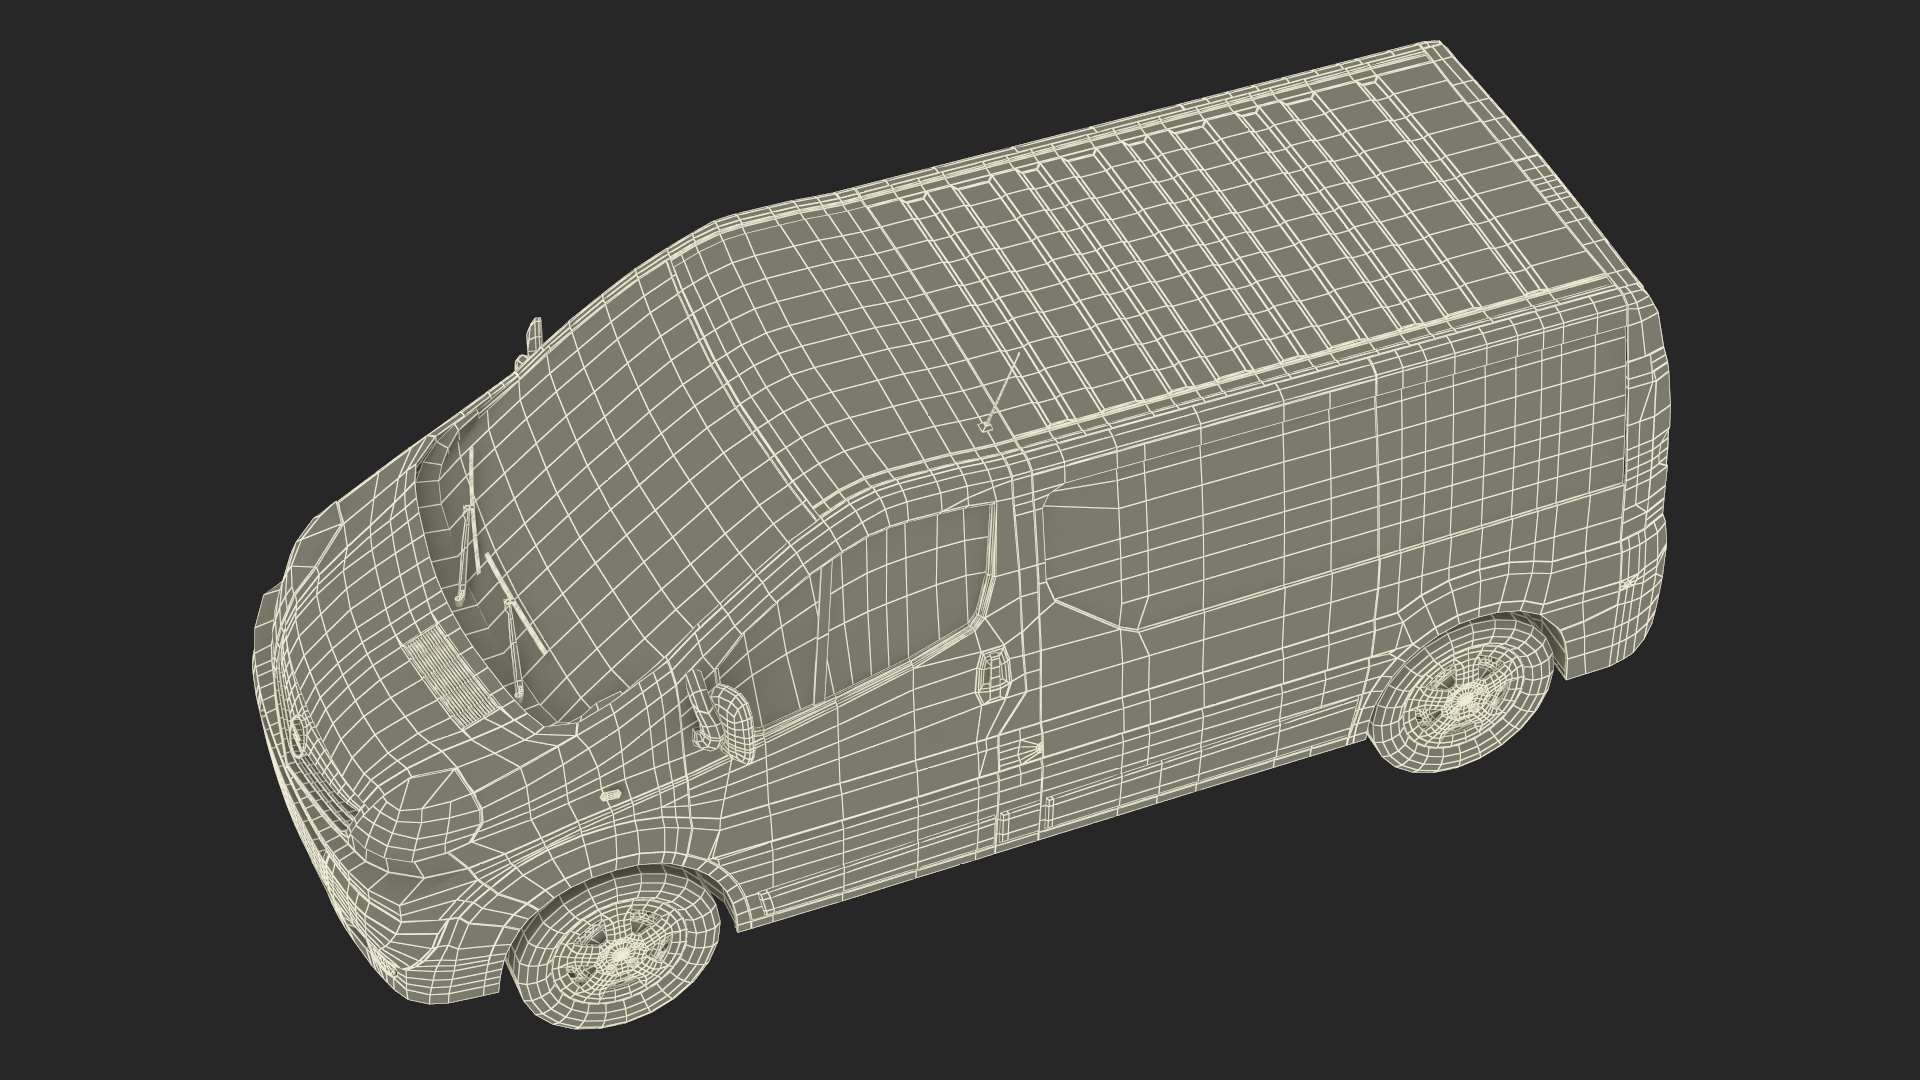This screenshot has width=1920, height=1080.
Task: Select the far-side mirror above the windshield
Action: click(534, 335)
